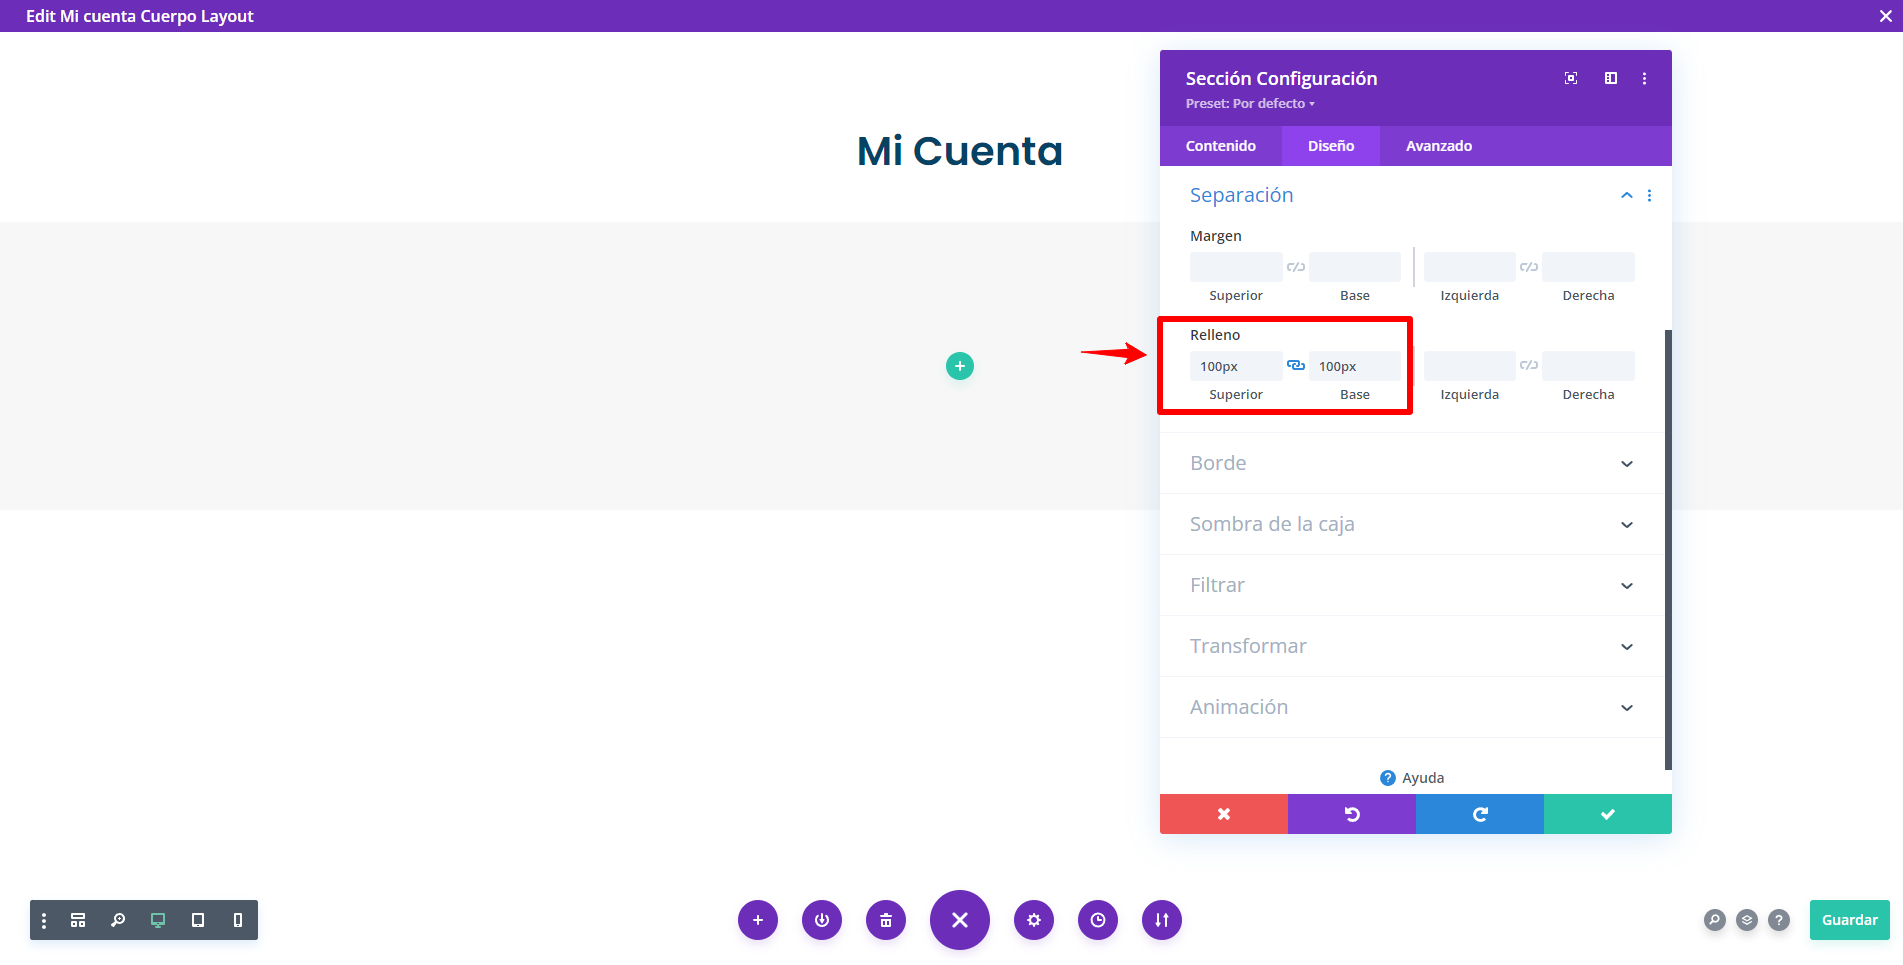Screen dimensions: 1903x965
Task: Expand settings modal to fullscreen
Action: click(1571, 78)
